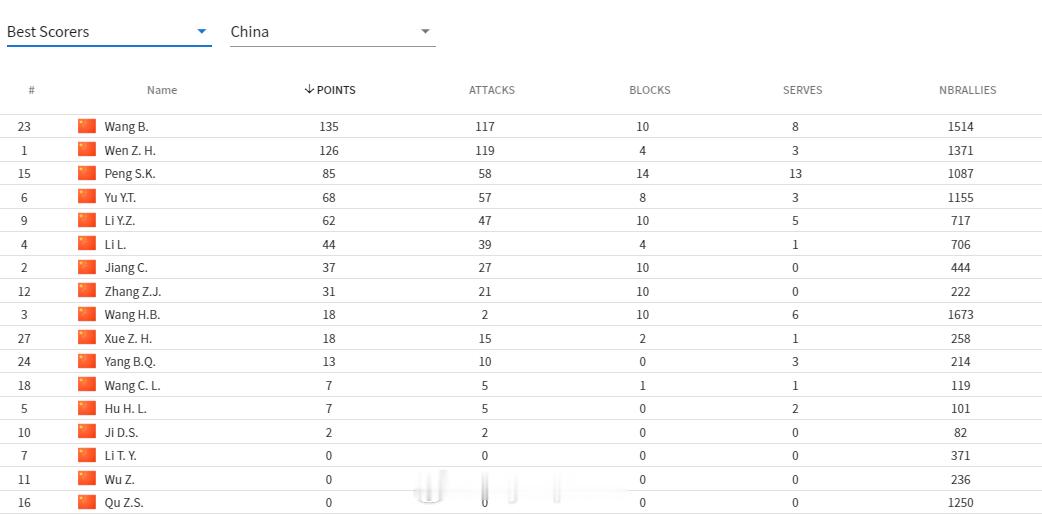Screen dimensions: 1042x514
Task: Open player Li Y.Z. name link
Action: [120, 221]
